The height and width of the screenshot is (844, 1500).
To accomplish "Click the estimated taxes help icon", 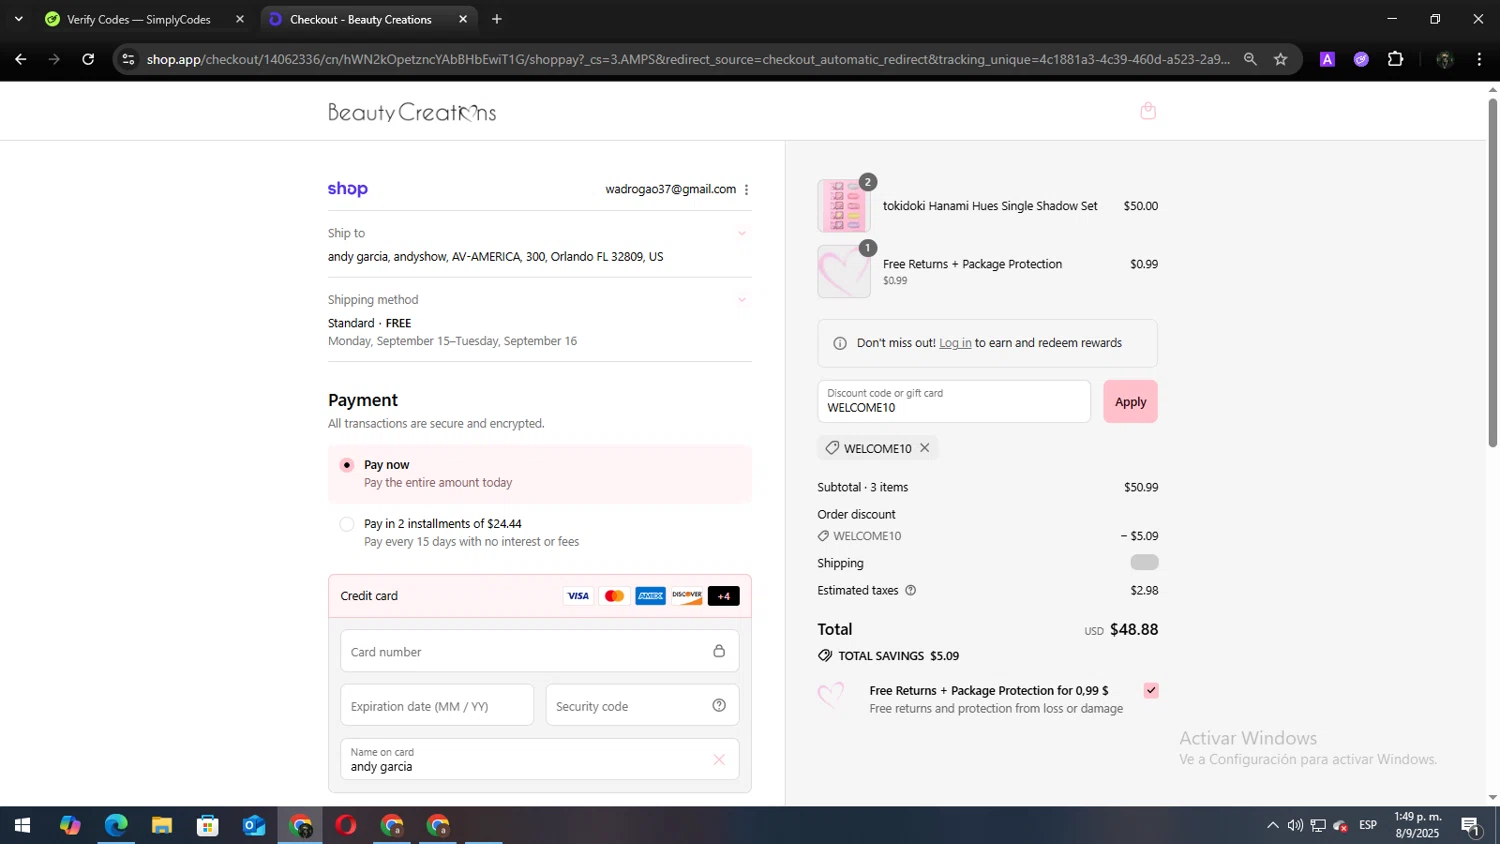I will point(910,590).
